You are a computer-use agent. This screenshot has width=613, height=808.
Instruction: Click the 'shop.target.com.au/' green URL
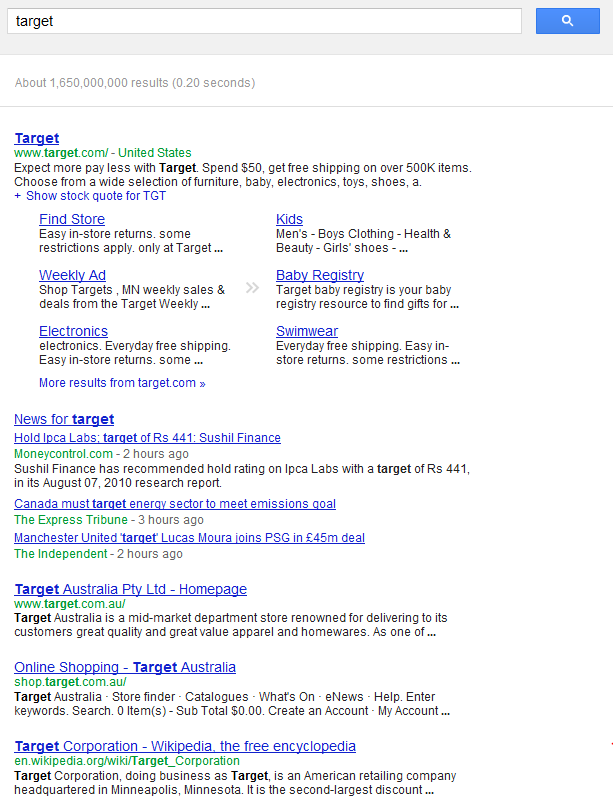click(x=70, y=682)
